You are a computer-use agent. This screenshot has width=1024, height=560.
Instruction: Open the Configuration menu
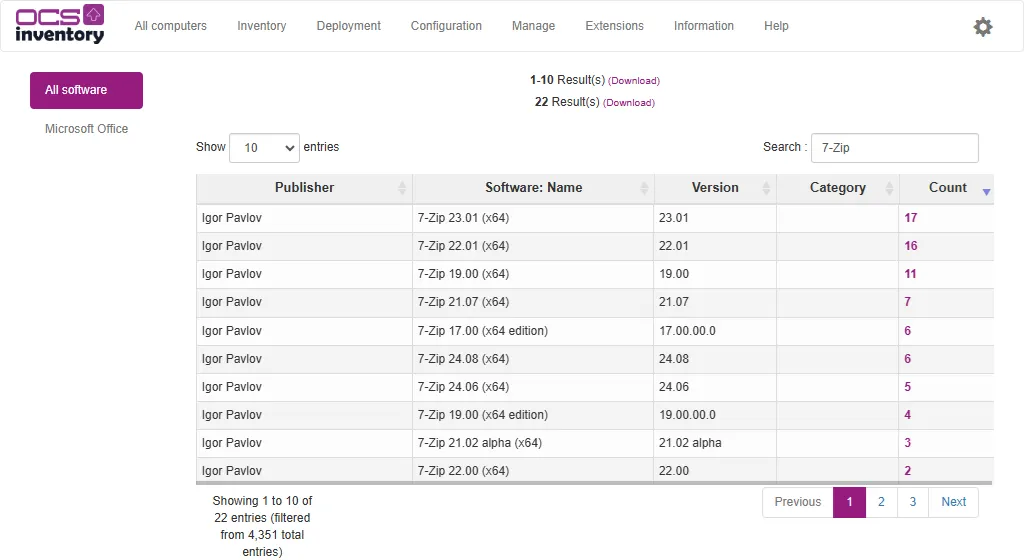pyautogui.click(x=446, y=26)
